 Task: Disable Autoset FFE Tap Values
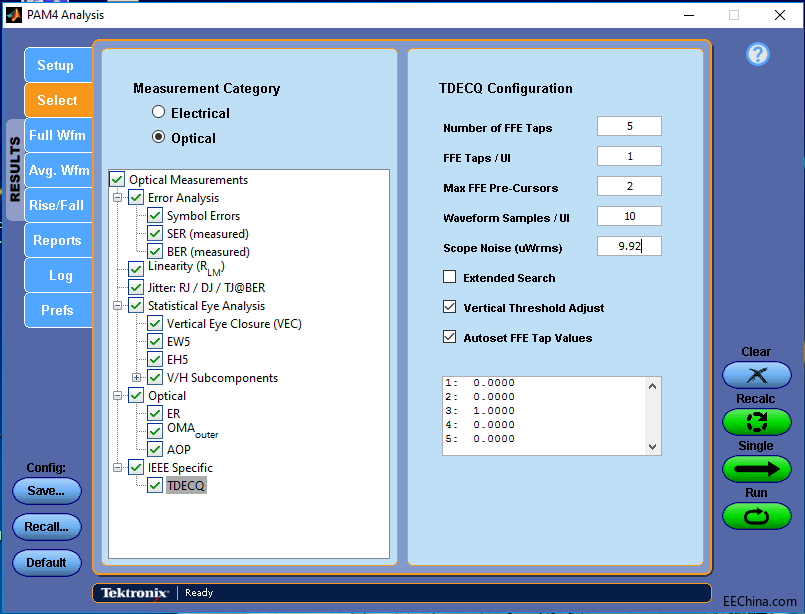[449, 337]
